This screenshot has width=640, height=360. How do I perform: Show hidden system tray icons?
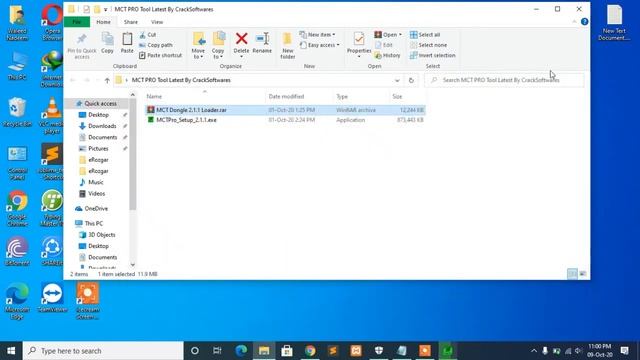534,351
